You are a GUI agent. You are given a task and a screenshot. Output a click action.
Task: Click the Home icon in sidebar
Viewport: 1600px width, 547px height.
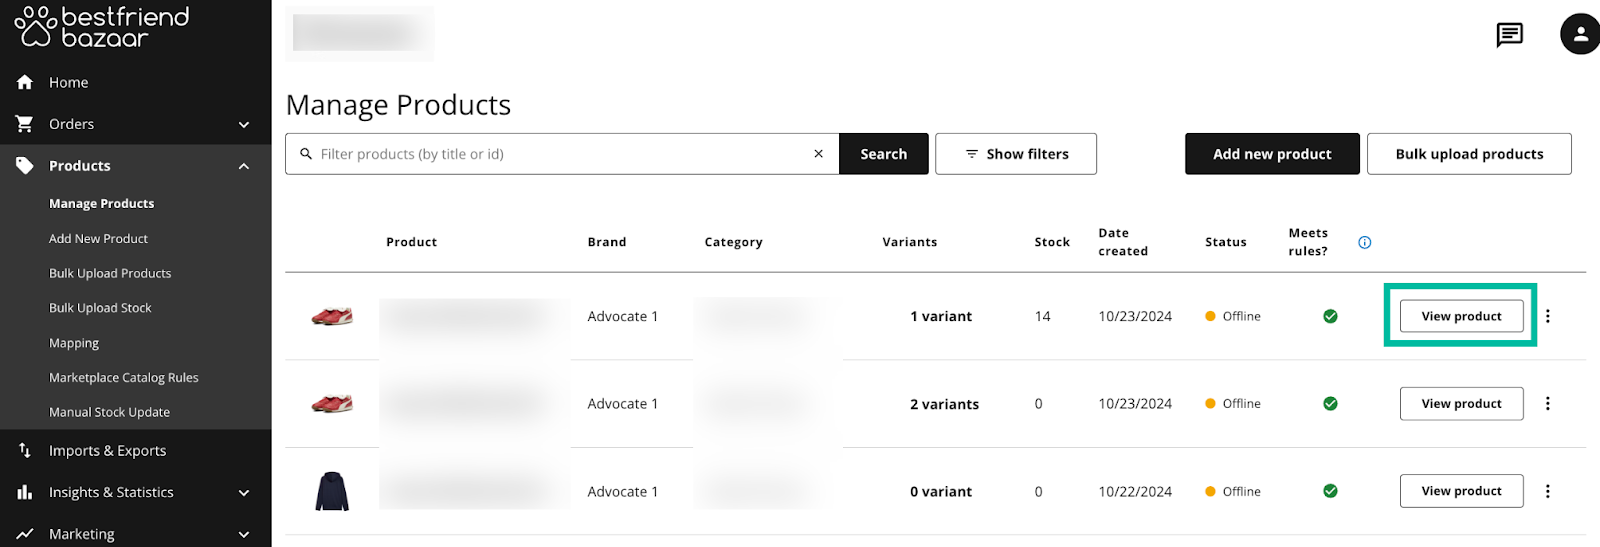click(x=25, y=82)
